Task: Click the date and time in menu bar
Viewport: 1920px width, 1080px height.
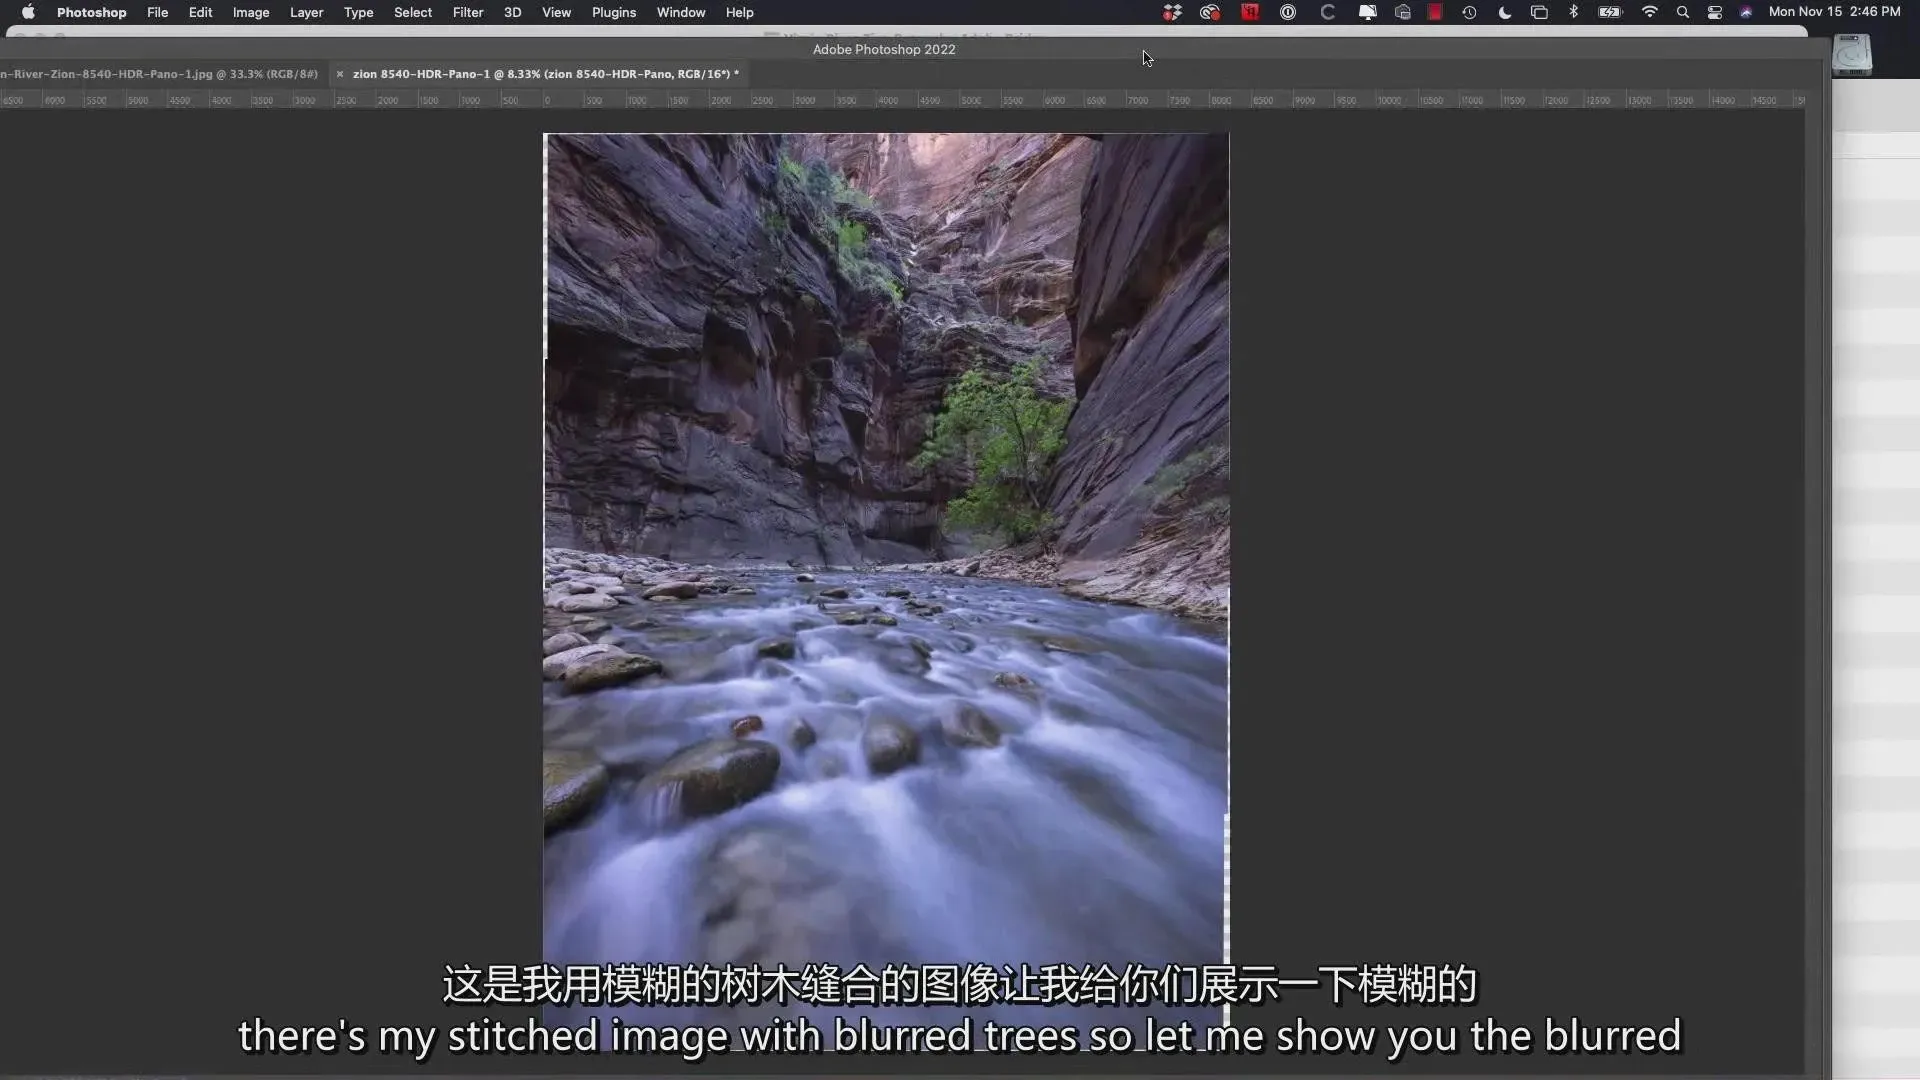Action: (1834, 12)
